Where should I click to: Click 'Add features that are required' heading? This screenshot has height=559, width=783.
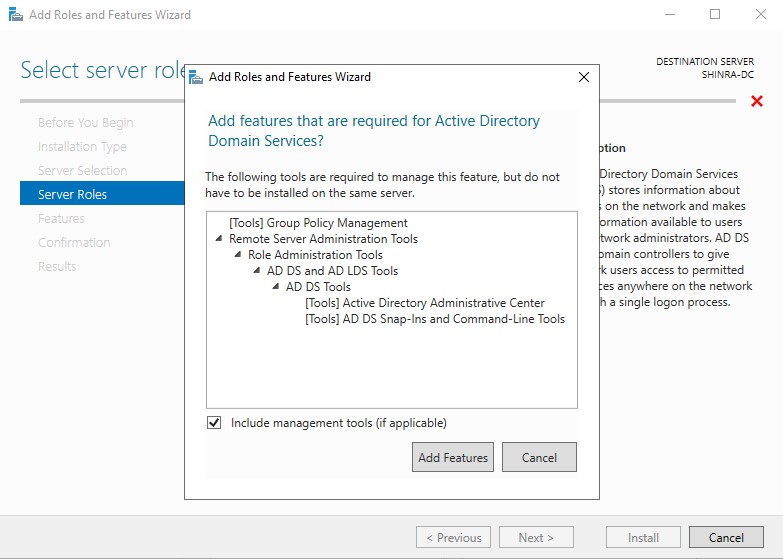(x=374, y=131)
